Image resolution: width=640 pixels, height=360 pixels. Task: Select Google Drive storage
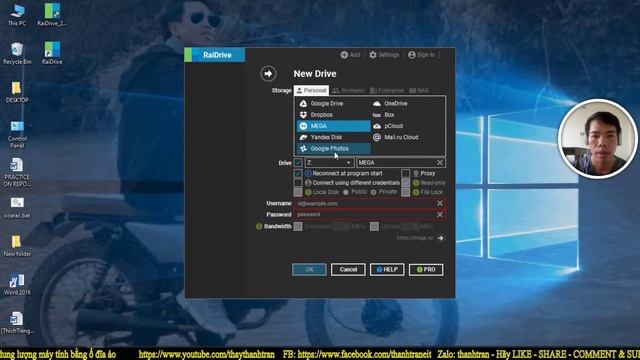pyautogui.click(x=333, y=104)
